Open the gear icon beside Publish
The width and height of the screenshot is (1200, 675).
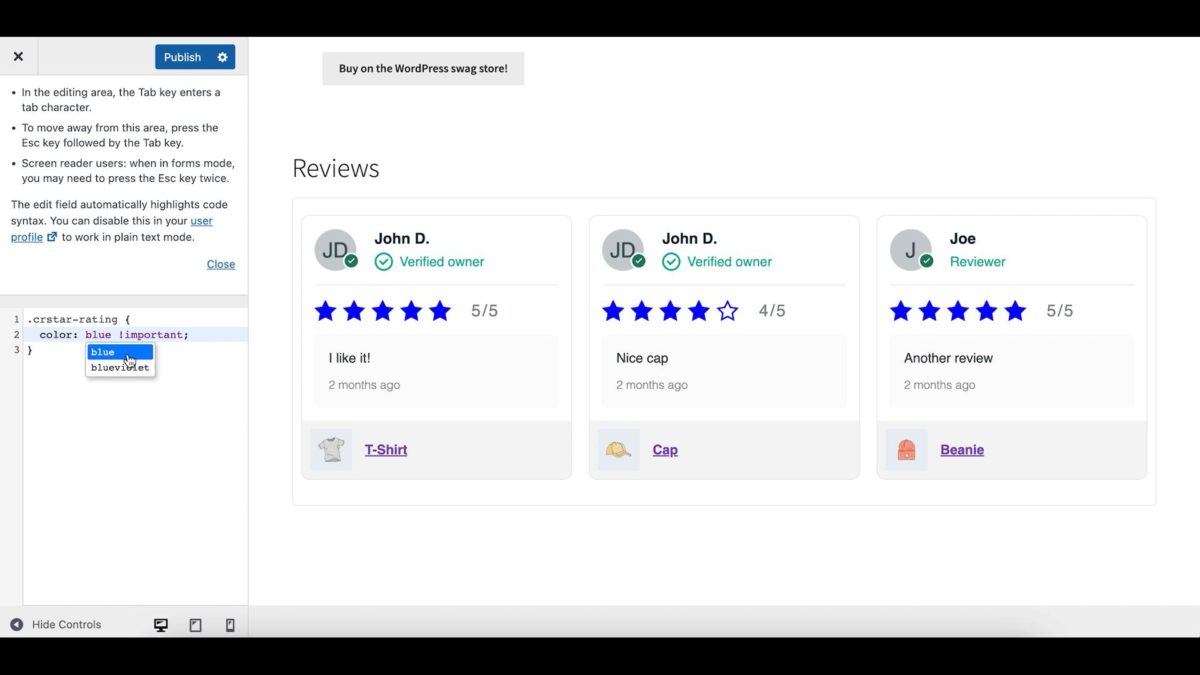[x=222, y=56]
